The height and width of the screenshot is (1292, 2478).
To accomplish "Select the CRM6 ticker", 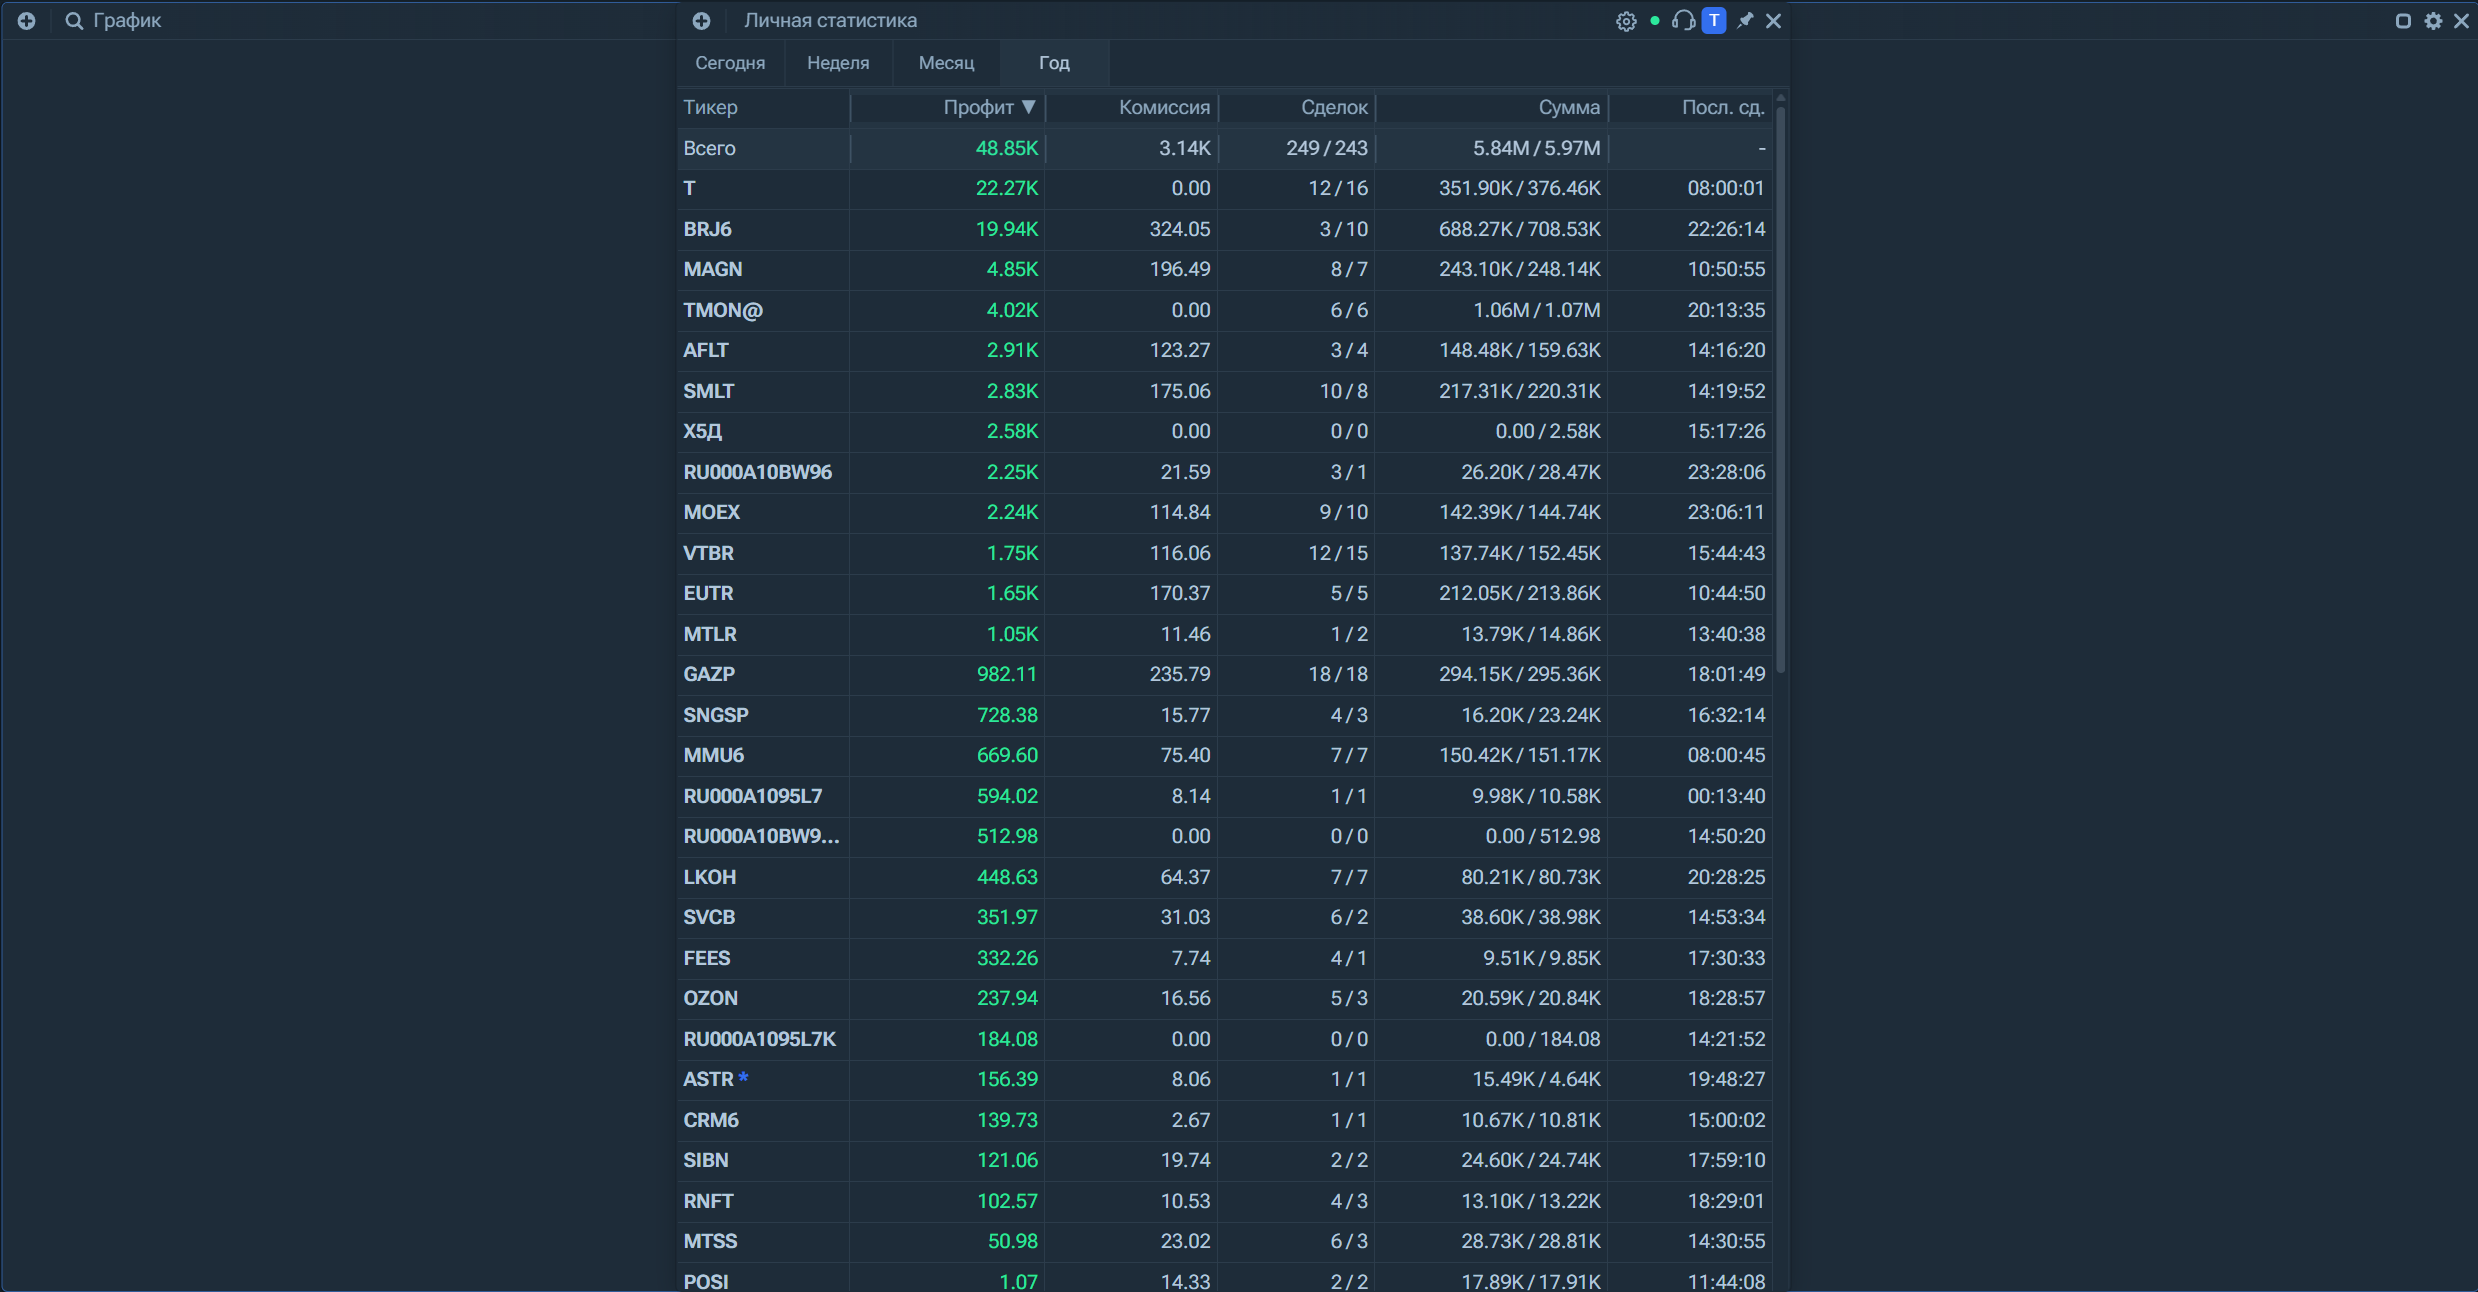I will point(711,1120).
